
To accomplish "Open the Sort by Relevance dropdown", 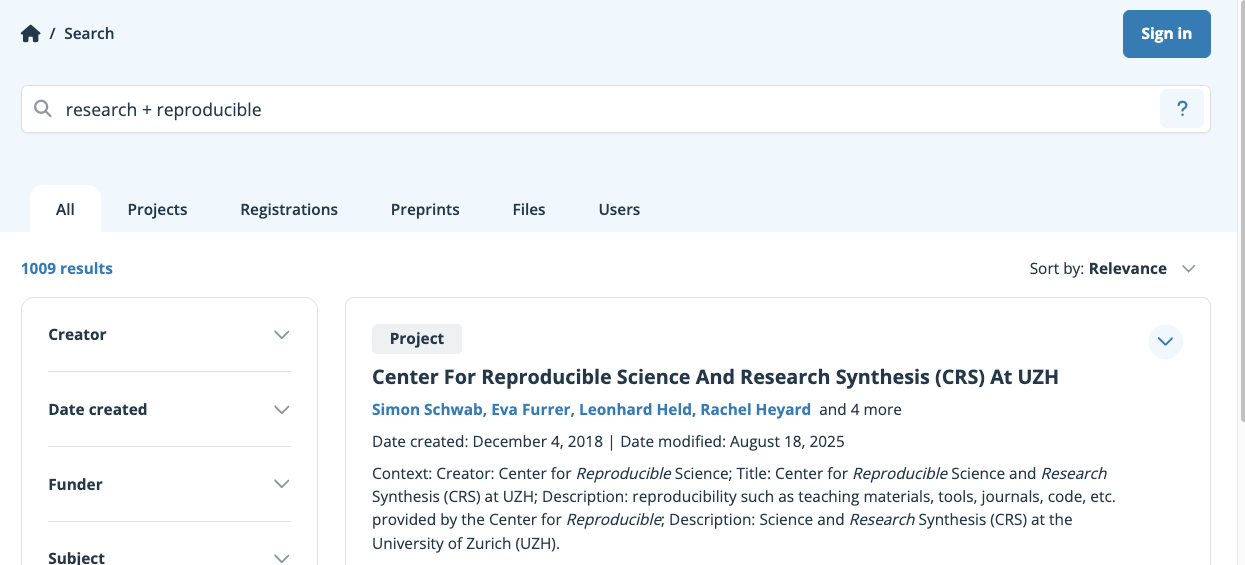I will pos(1113,269).
